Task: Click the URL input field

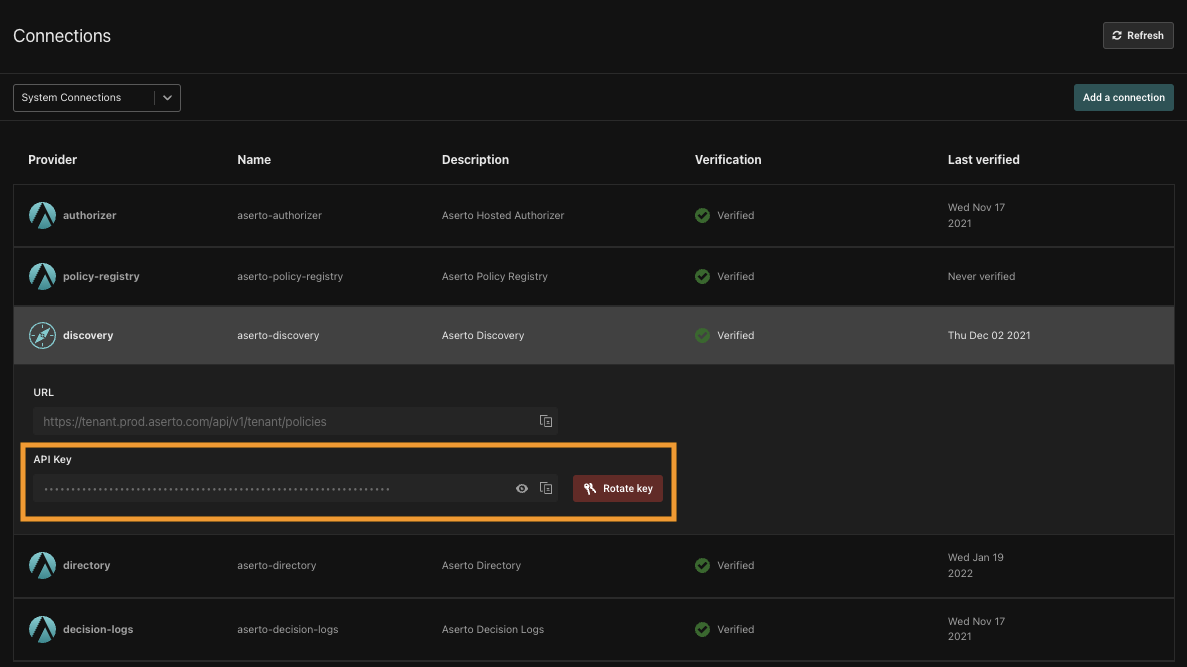Action: click(x=295, y=422)
